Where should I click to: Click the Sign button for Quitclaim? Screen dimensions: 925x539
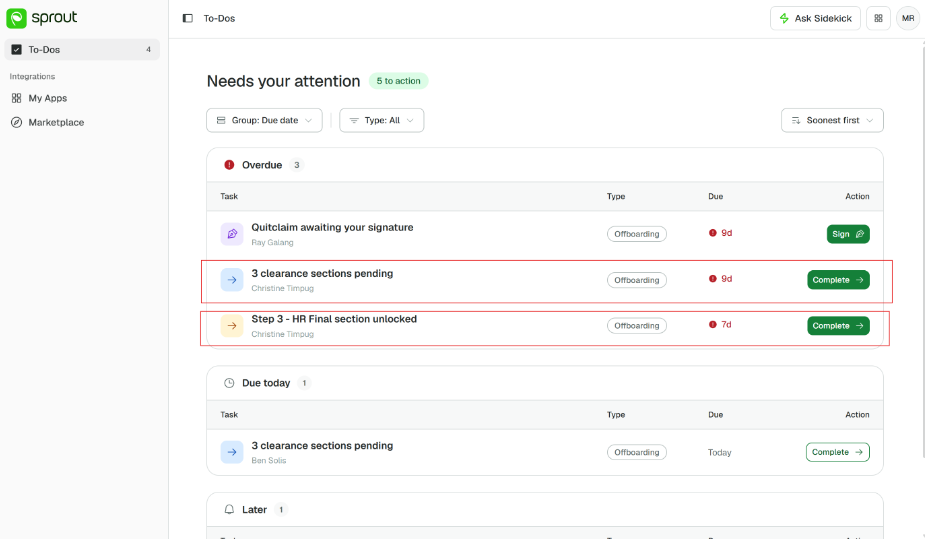pyautogui.click(x=848, y=234)
